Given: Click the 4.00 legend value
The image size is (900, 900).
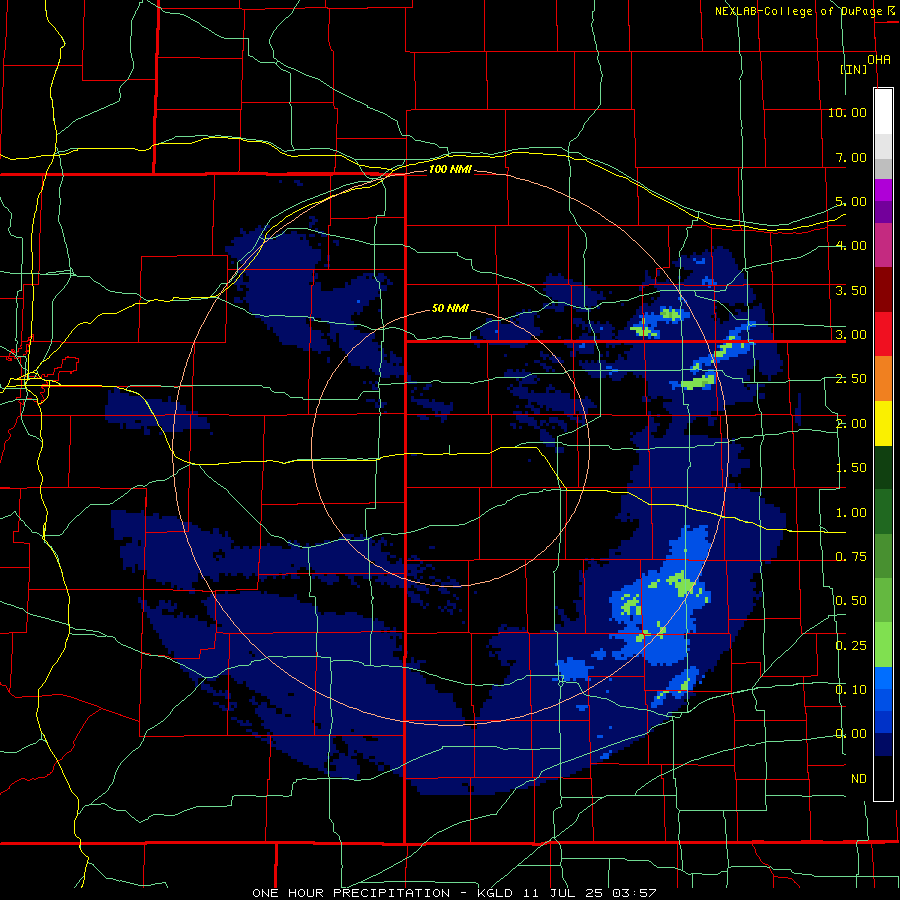Looking at the screenshot, I should click(x=851, y=246).
